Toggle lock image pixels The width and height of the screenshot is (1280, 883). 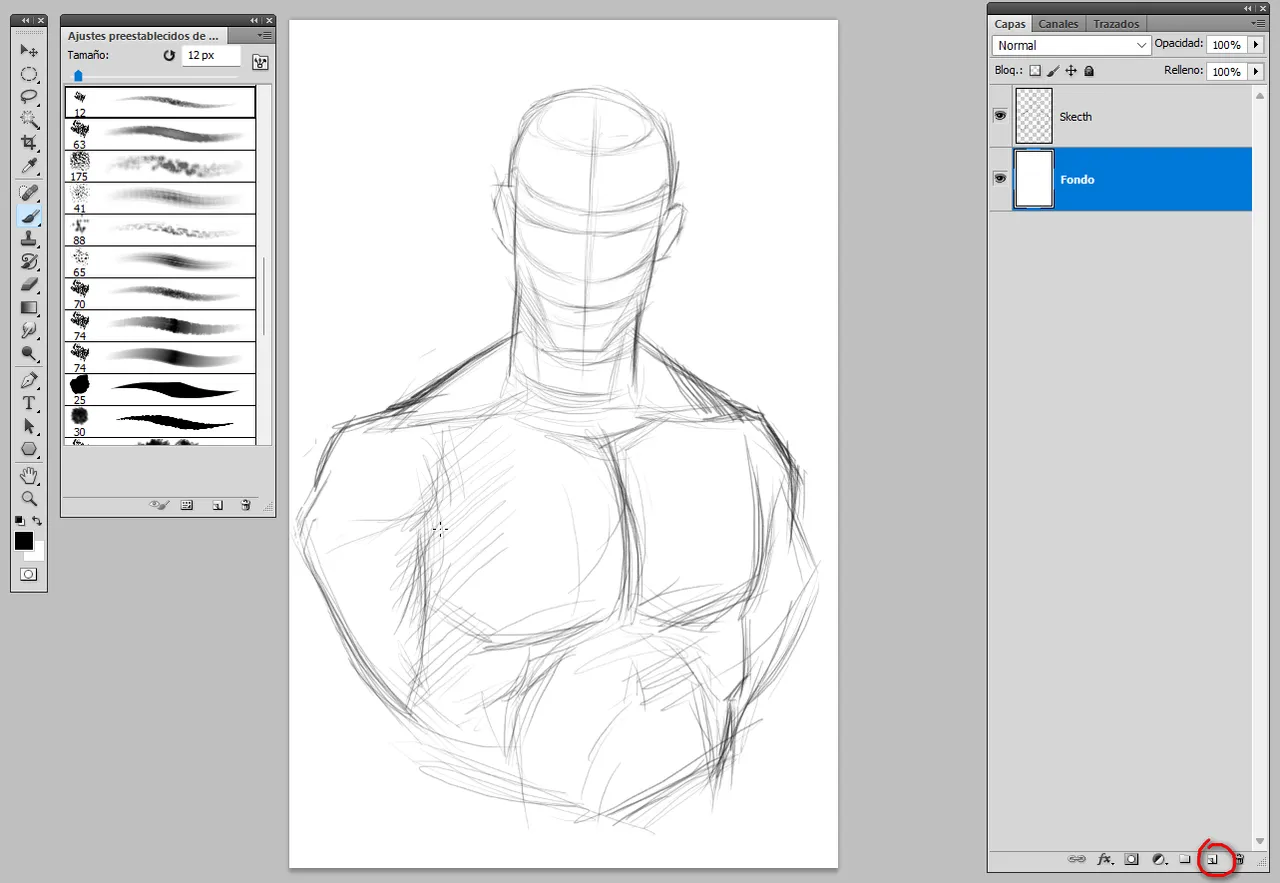coord(1053,71)
